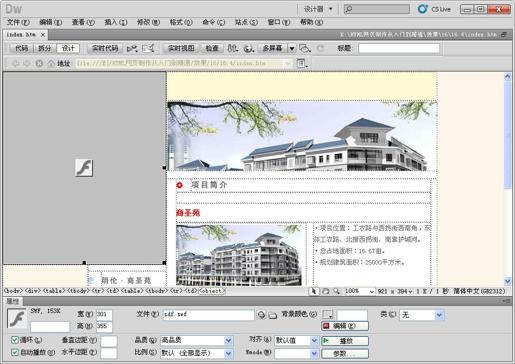
Task: Click the 宽 (Width) field
Action: (104, 315)
